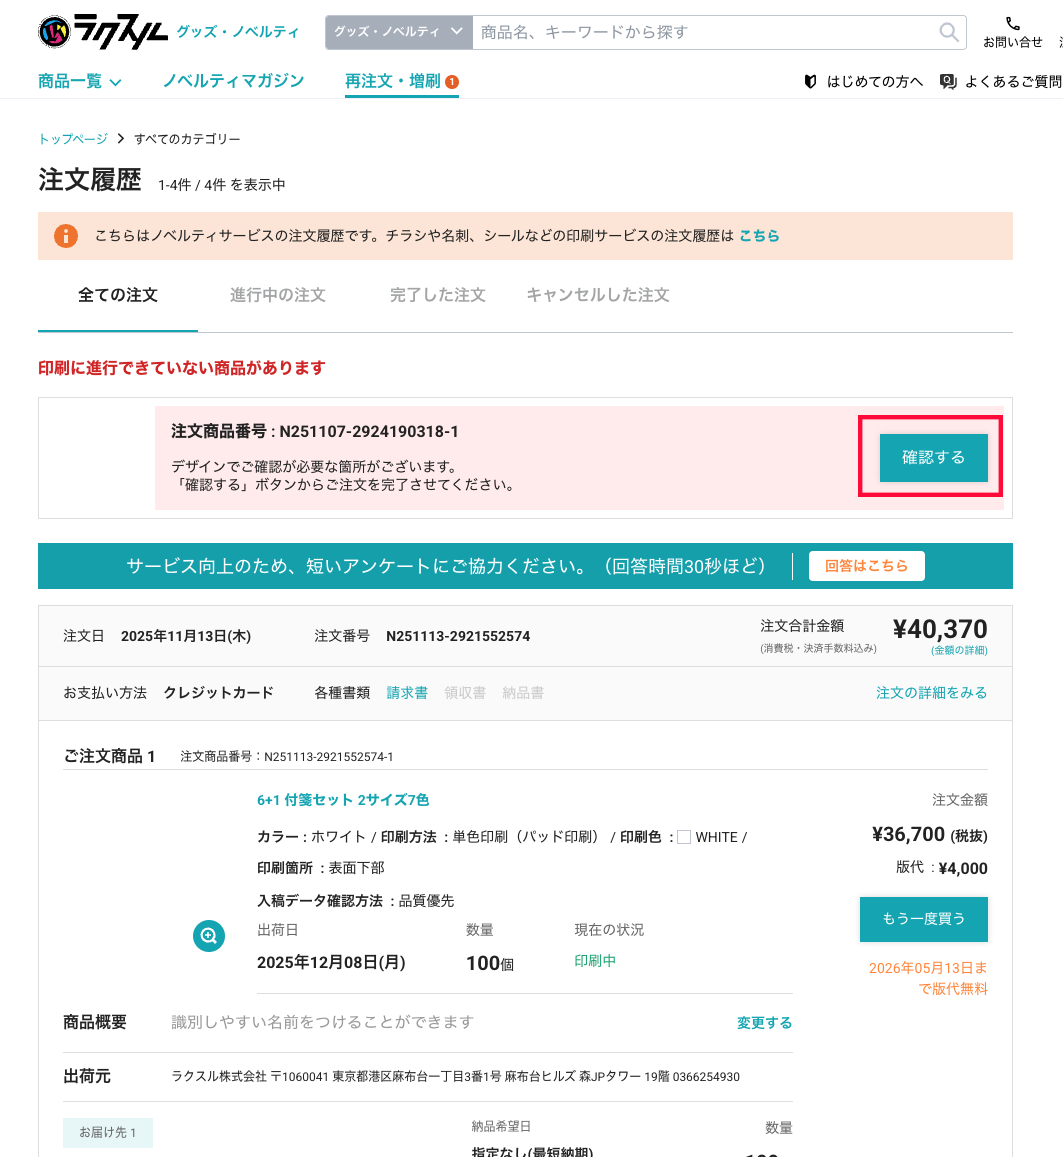Viewport: 1063px width, 1157px height.
Task: Click the お届け先 1 label
Action: pos(108,1132)
